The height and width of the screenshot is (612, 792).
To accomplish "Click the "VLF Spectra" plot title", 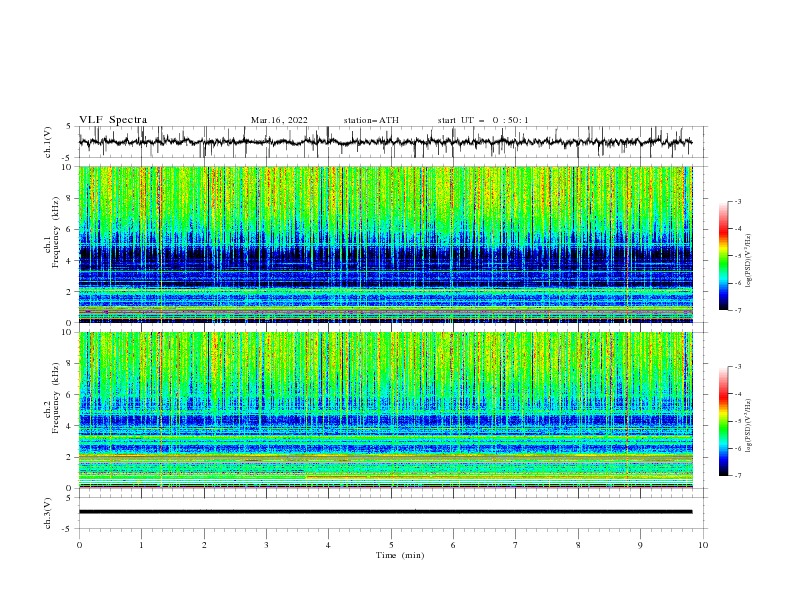I will 113,120.
